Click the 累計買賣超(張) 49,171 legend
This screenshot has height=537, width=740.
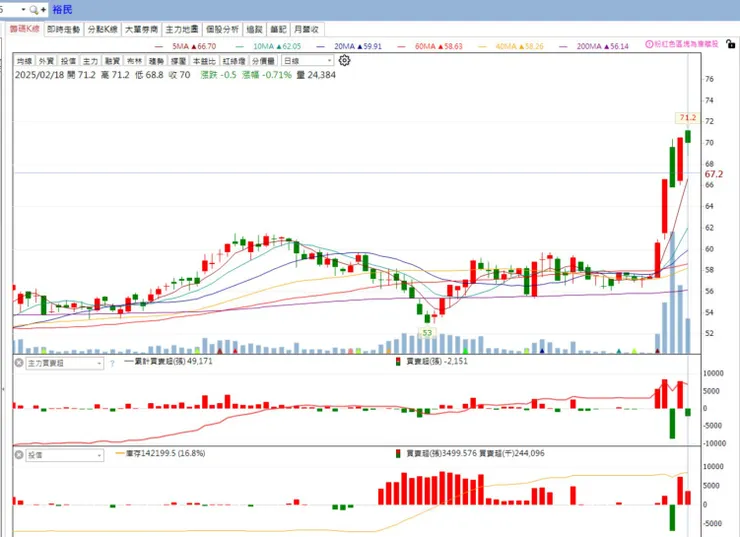click(x=169, y=361)
